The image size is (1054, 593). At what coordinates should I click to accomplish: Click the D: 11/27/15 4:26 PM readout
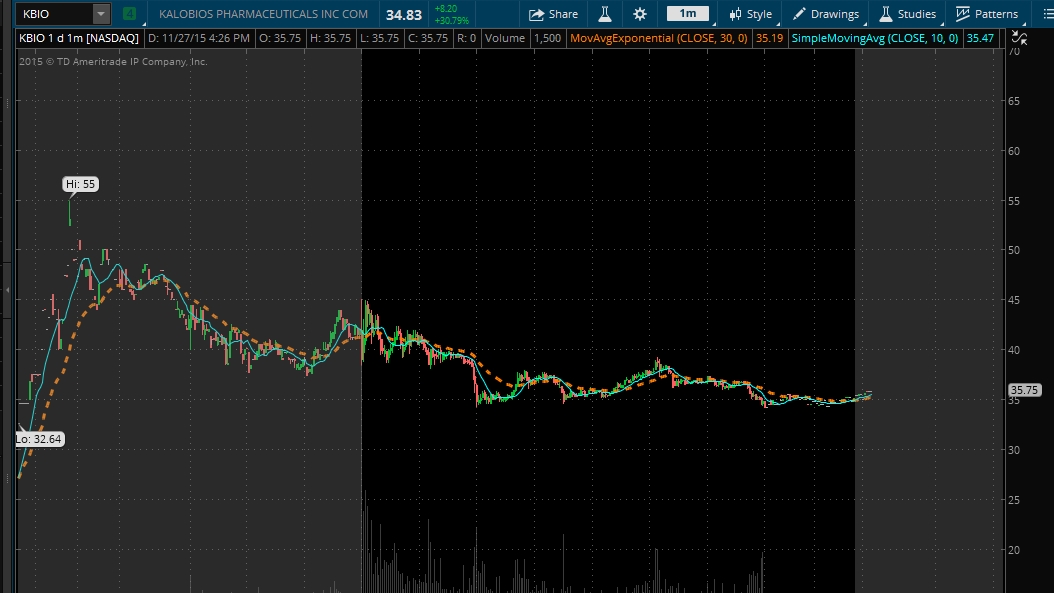tap(198, 38)
